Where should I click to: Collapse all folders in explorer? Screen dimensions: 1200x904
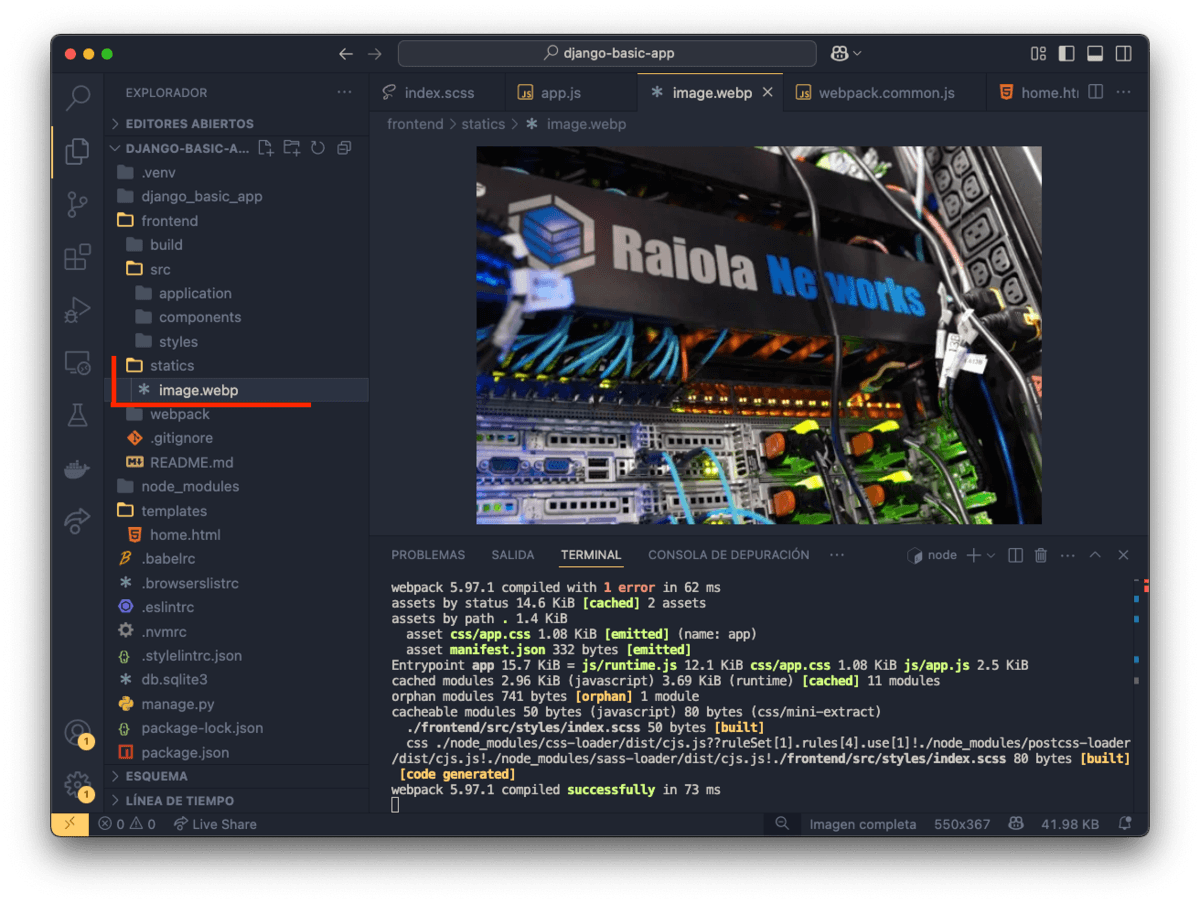(x=344, y=148)
